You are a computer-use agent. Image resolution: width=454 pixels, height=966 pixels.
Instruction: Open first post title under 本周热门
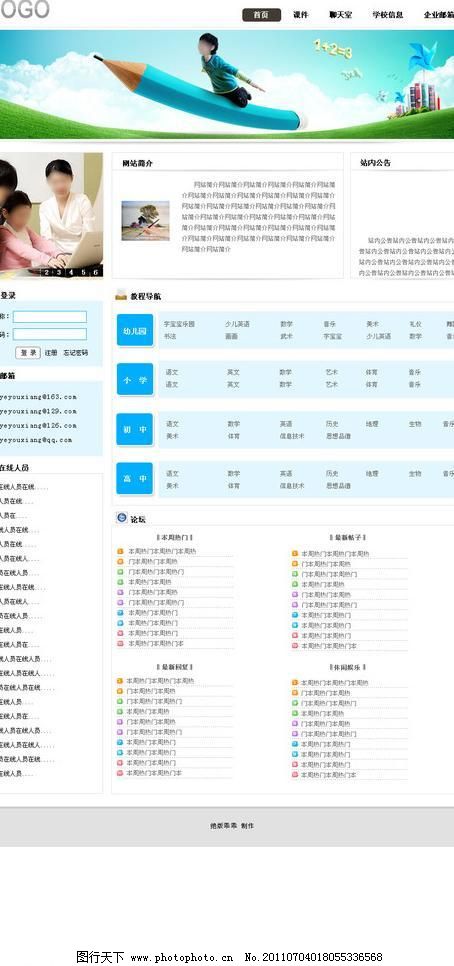[x=162, y=551]
